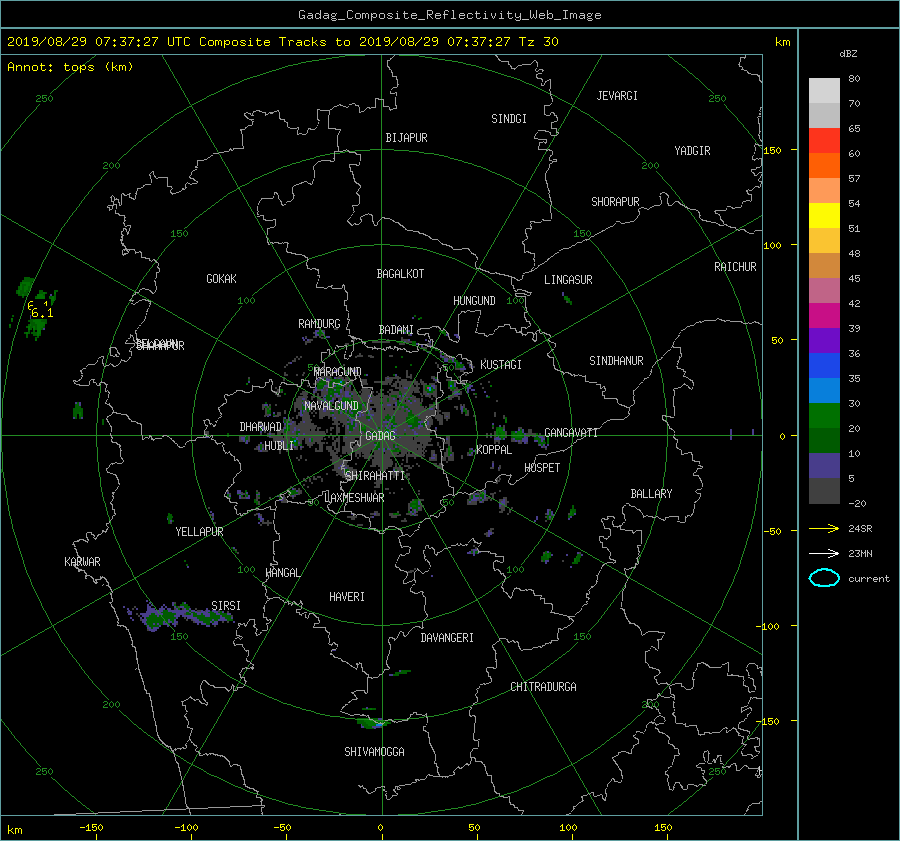Click the YADGIR label

click(692, 151)
